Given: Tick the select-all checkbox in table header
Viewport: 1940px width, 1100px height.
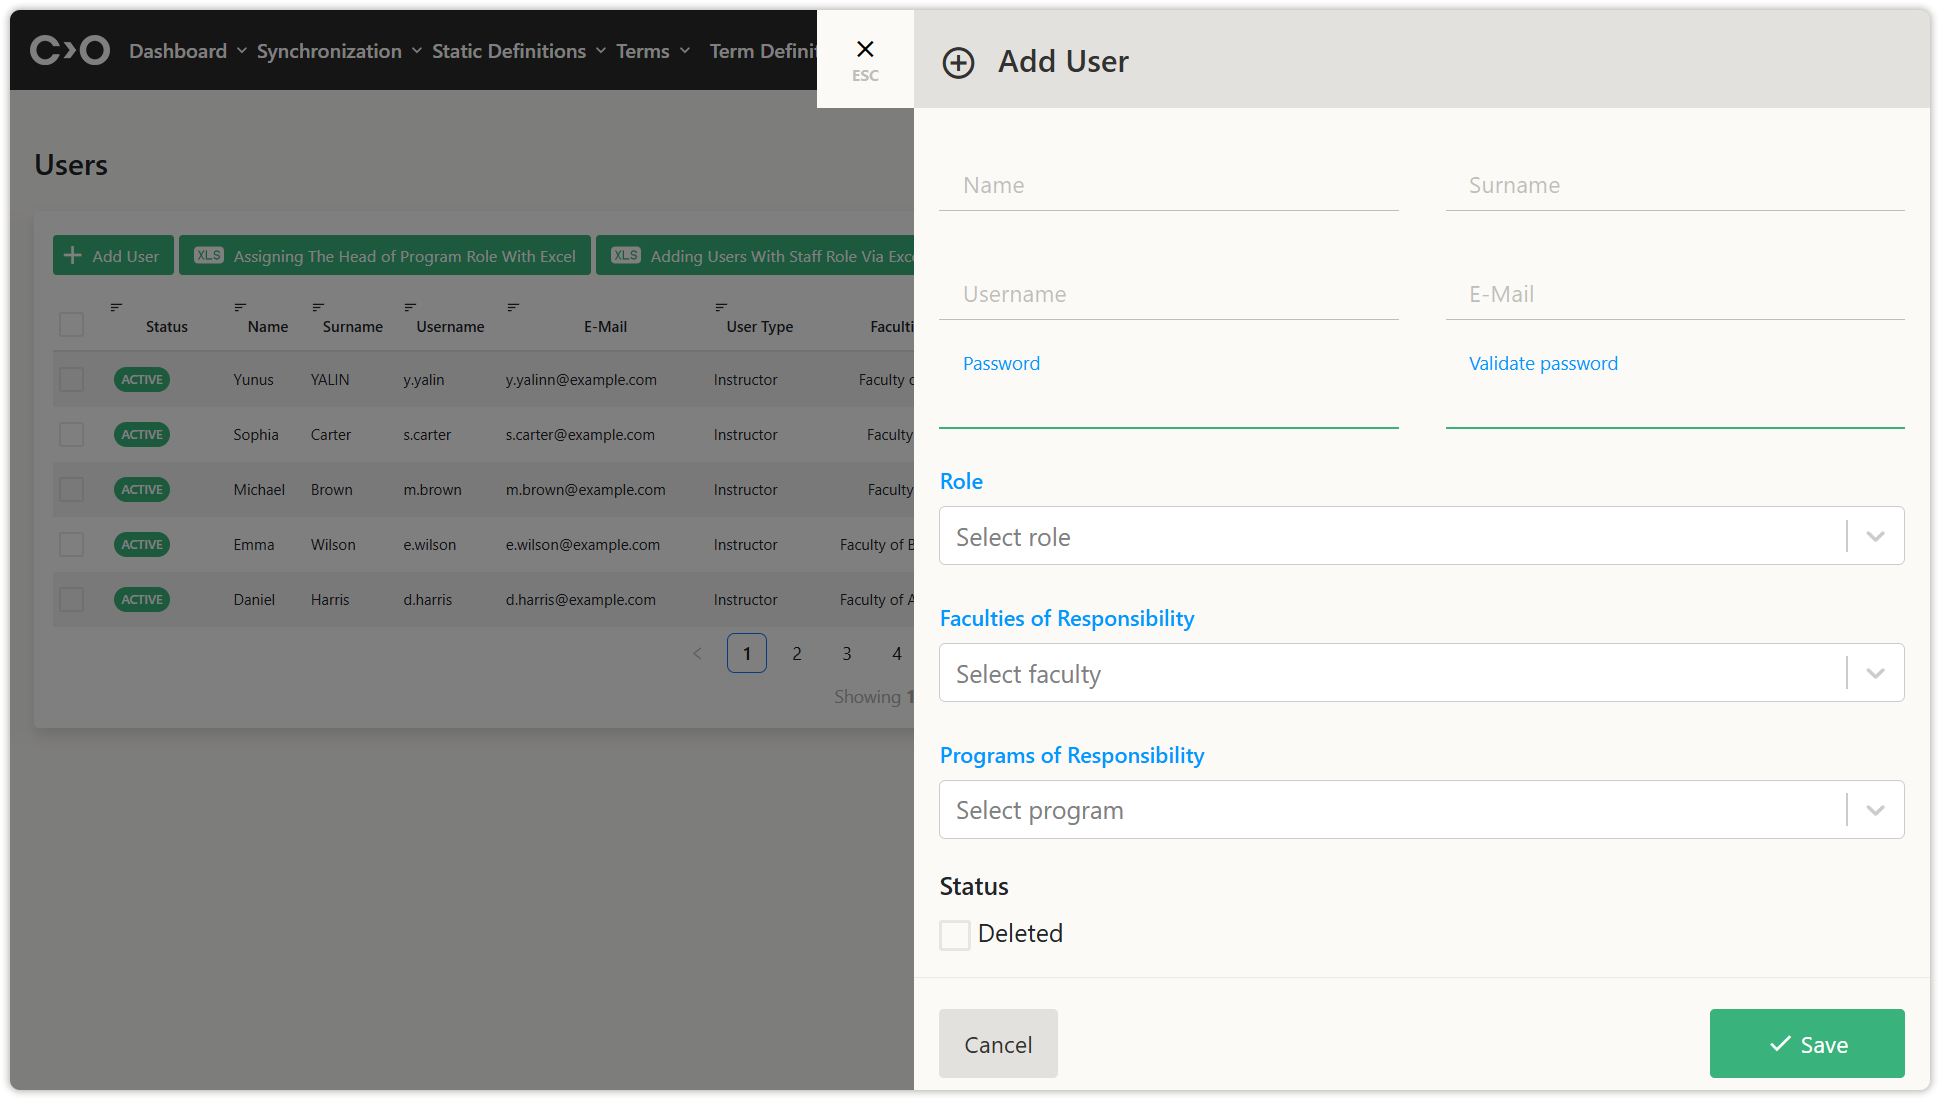Looking at the screenshot, I should (71, 325).
